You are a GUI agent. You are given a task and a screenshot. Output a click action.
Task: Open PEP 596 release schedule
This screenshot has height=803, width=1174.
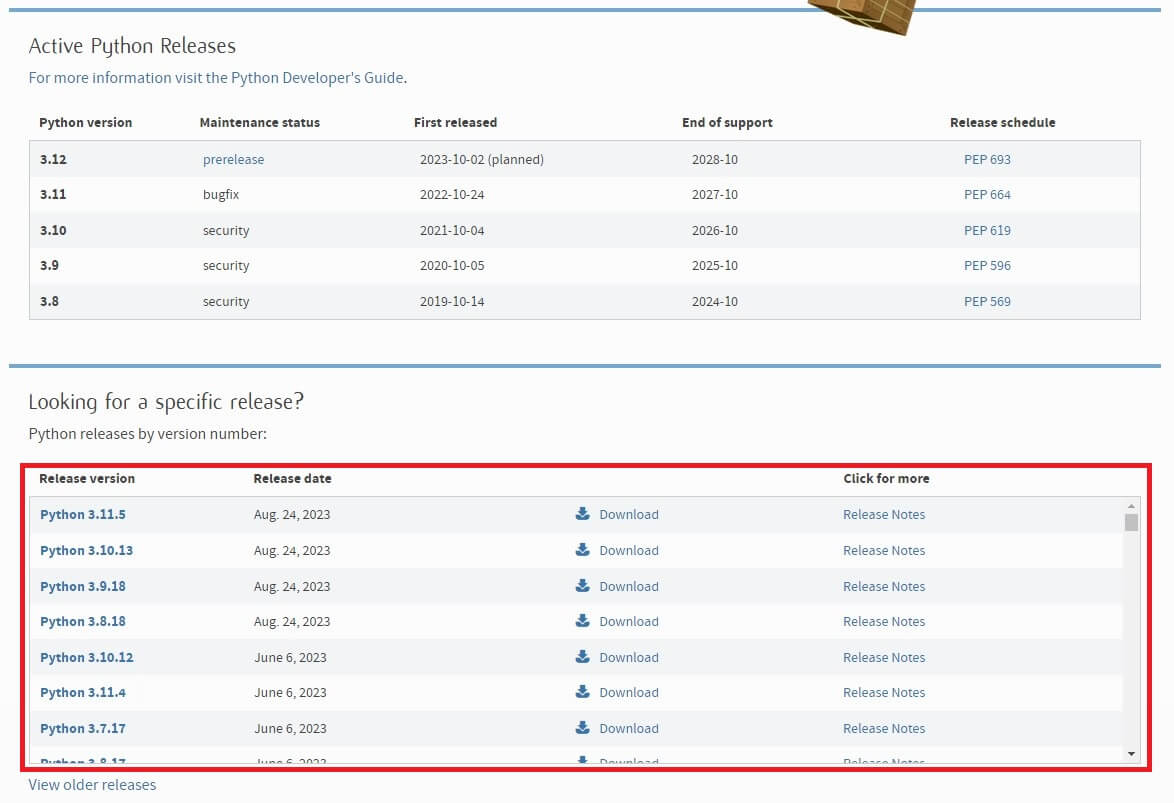coord(987,266)
